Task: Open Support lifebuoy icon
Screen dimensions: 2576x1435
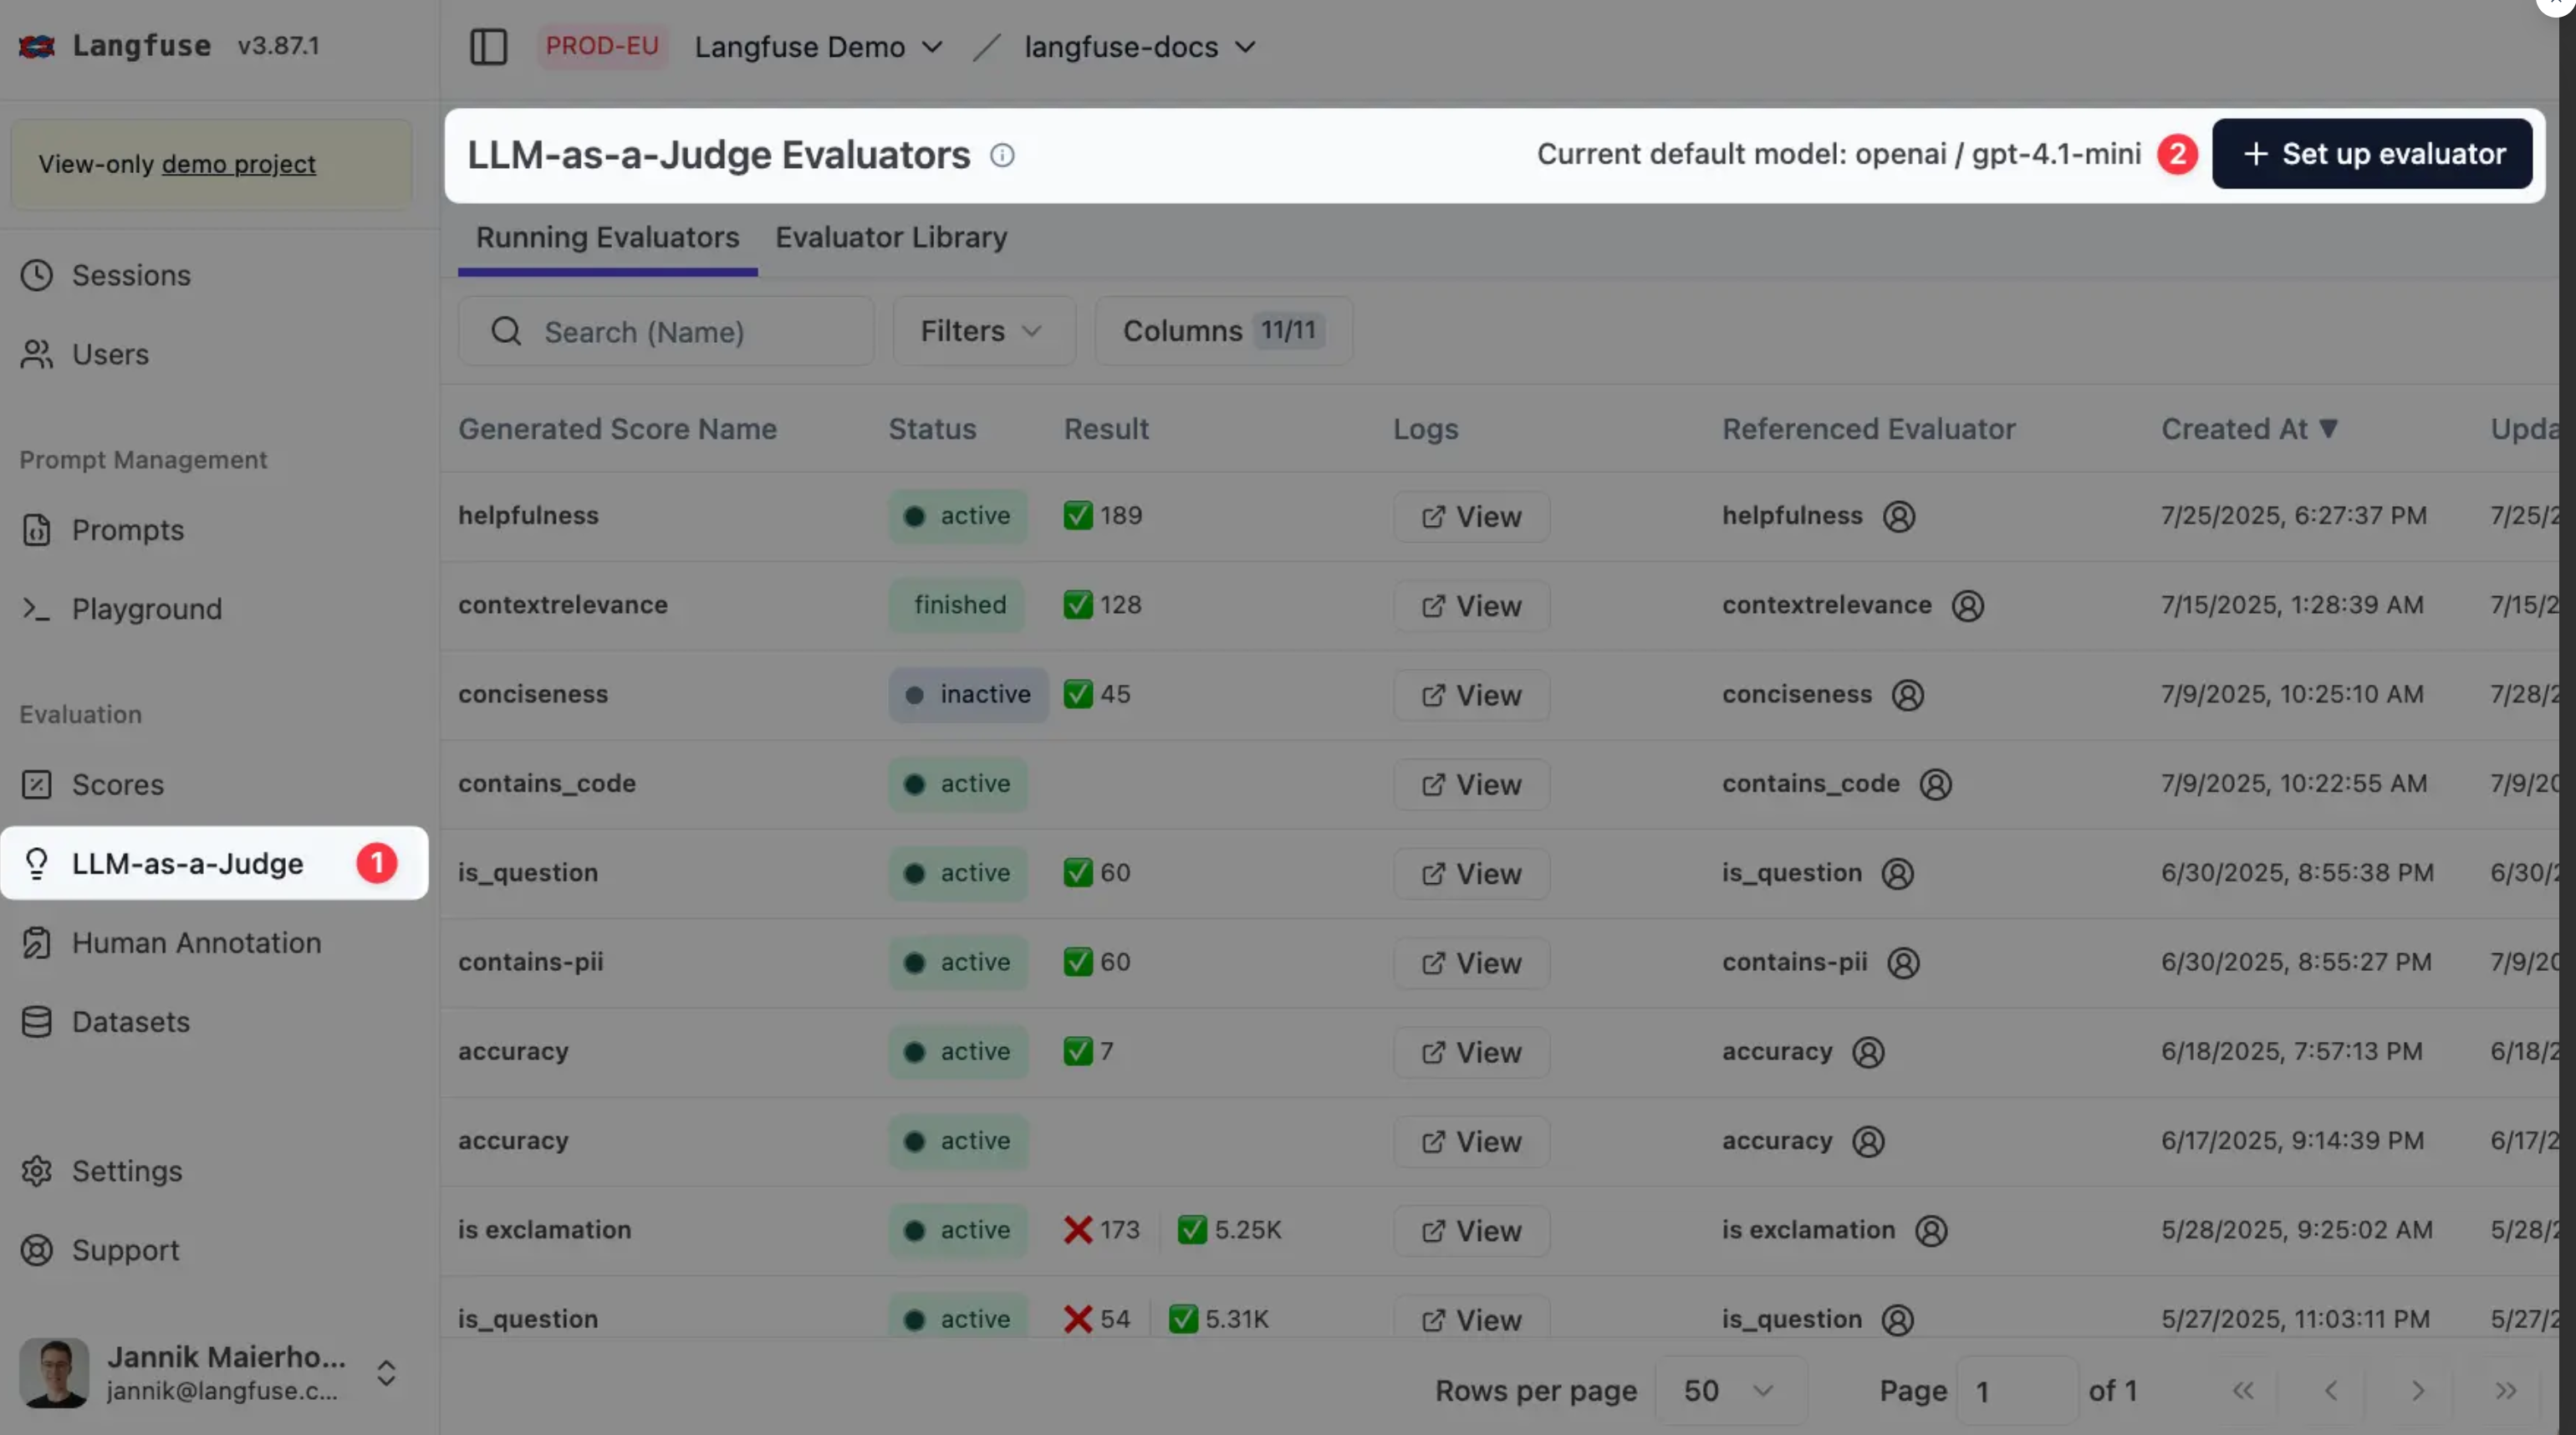Action: click(x=37, y=1250)
